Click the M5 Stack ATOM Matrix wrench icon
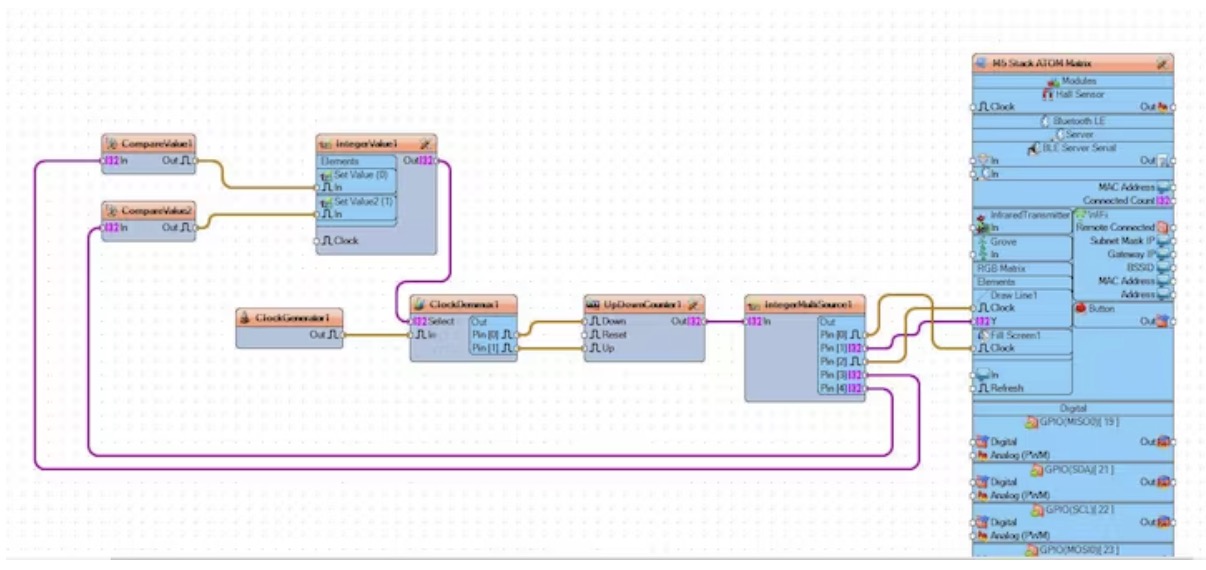1206x570 pixels. pos(1162,62)
